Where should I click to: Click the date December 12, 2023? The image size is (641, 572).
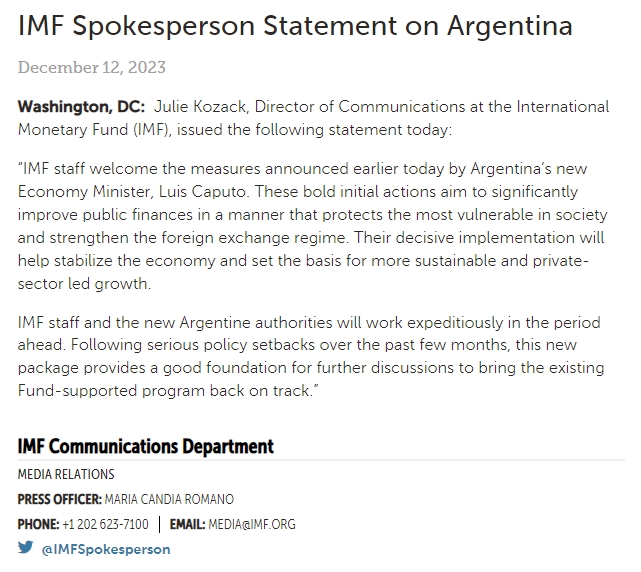[92, 68]
